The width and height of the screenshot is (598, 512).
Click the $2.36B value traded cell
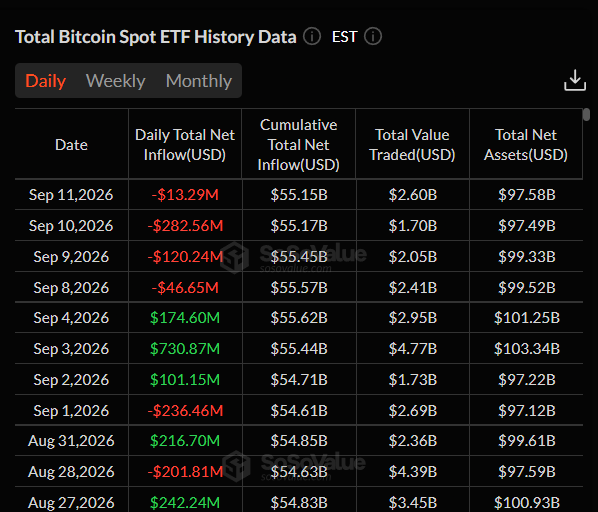[x=413, y=441]
